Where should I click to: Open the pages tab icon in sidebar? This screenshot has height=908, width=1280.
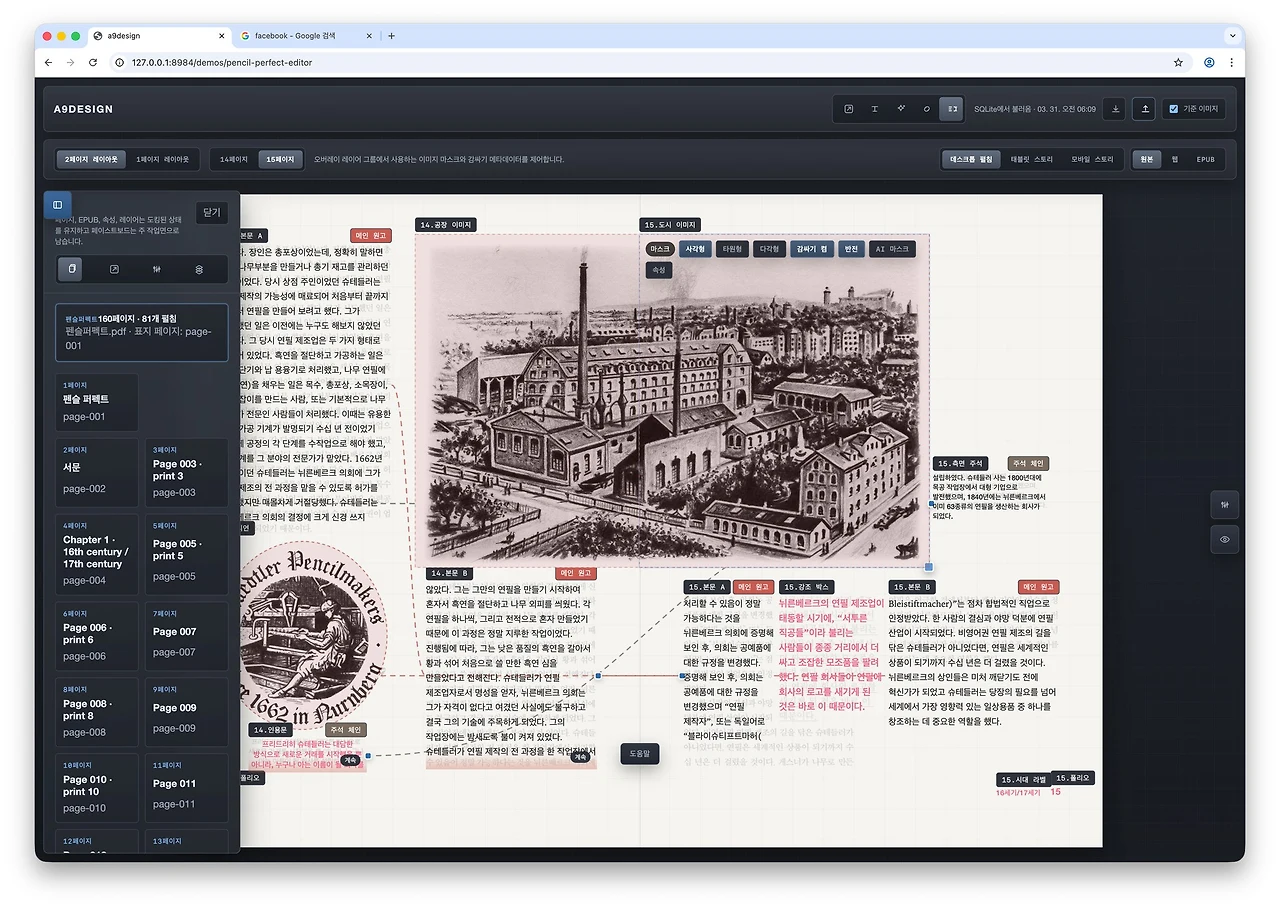point(70,269)
